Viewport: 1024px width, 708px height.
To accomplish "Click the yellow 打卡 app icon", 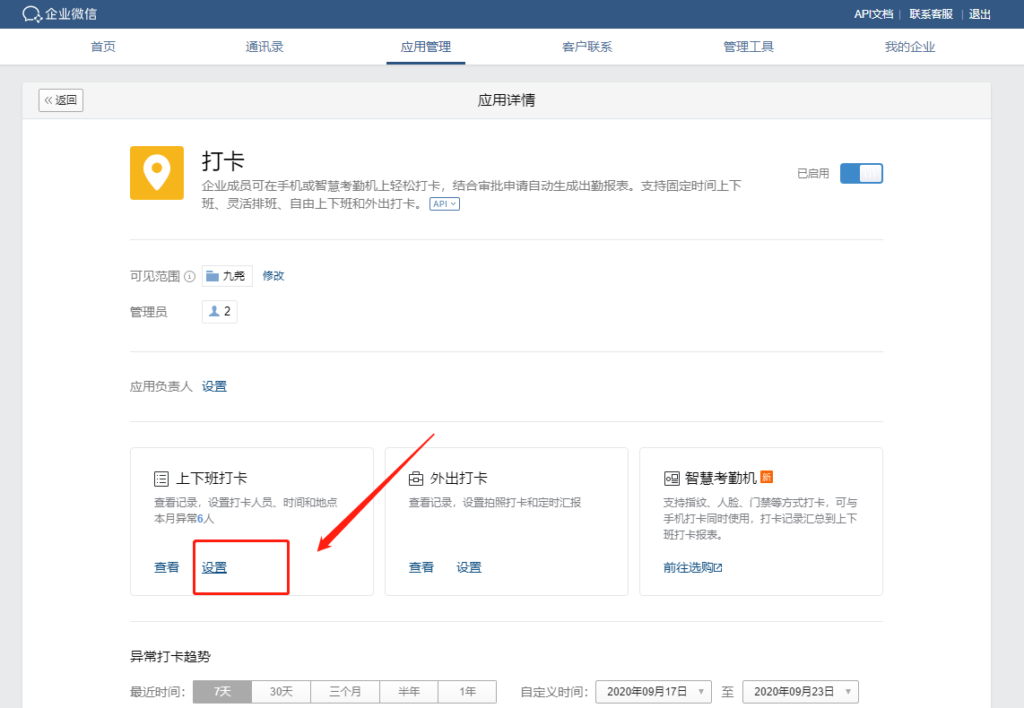I will (x=157, y=173).
